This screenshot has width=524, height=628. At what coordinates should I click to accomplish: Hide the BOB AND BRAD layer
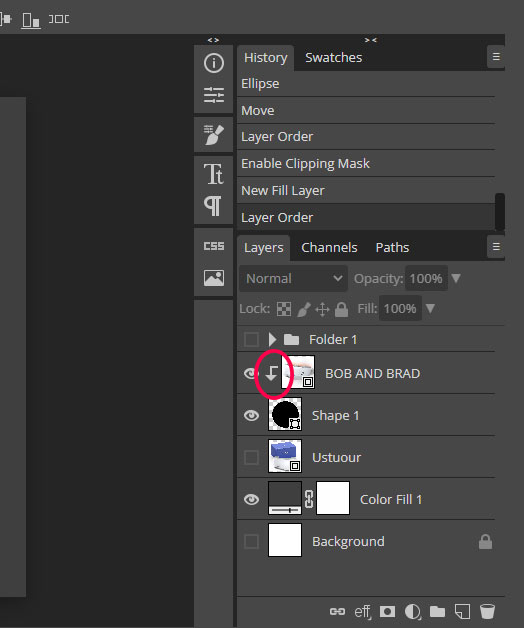click(x=250, y=374)
